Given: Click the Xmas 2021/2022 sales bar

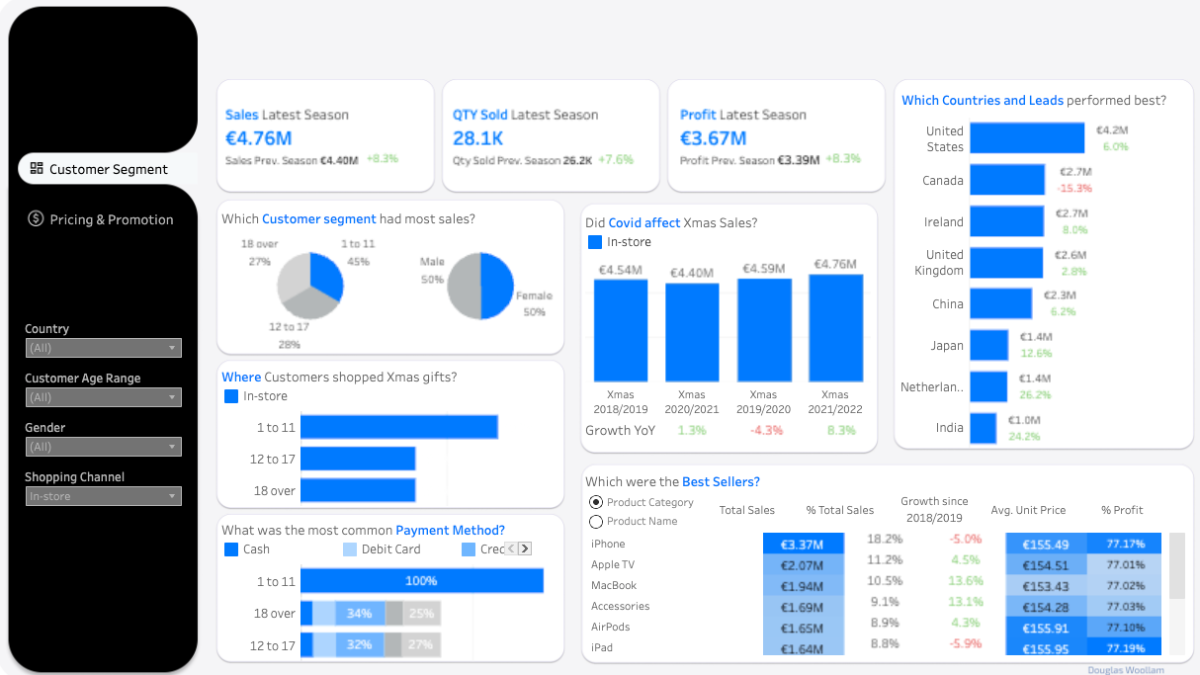Looking at the screenshot, I should click(x=835, y=328).
